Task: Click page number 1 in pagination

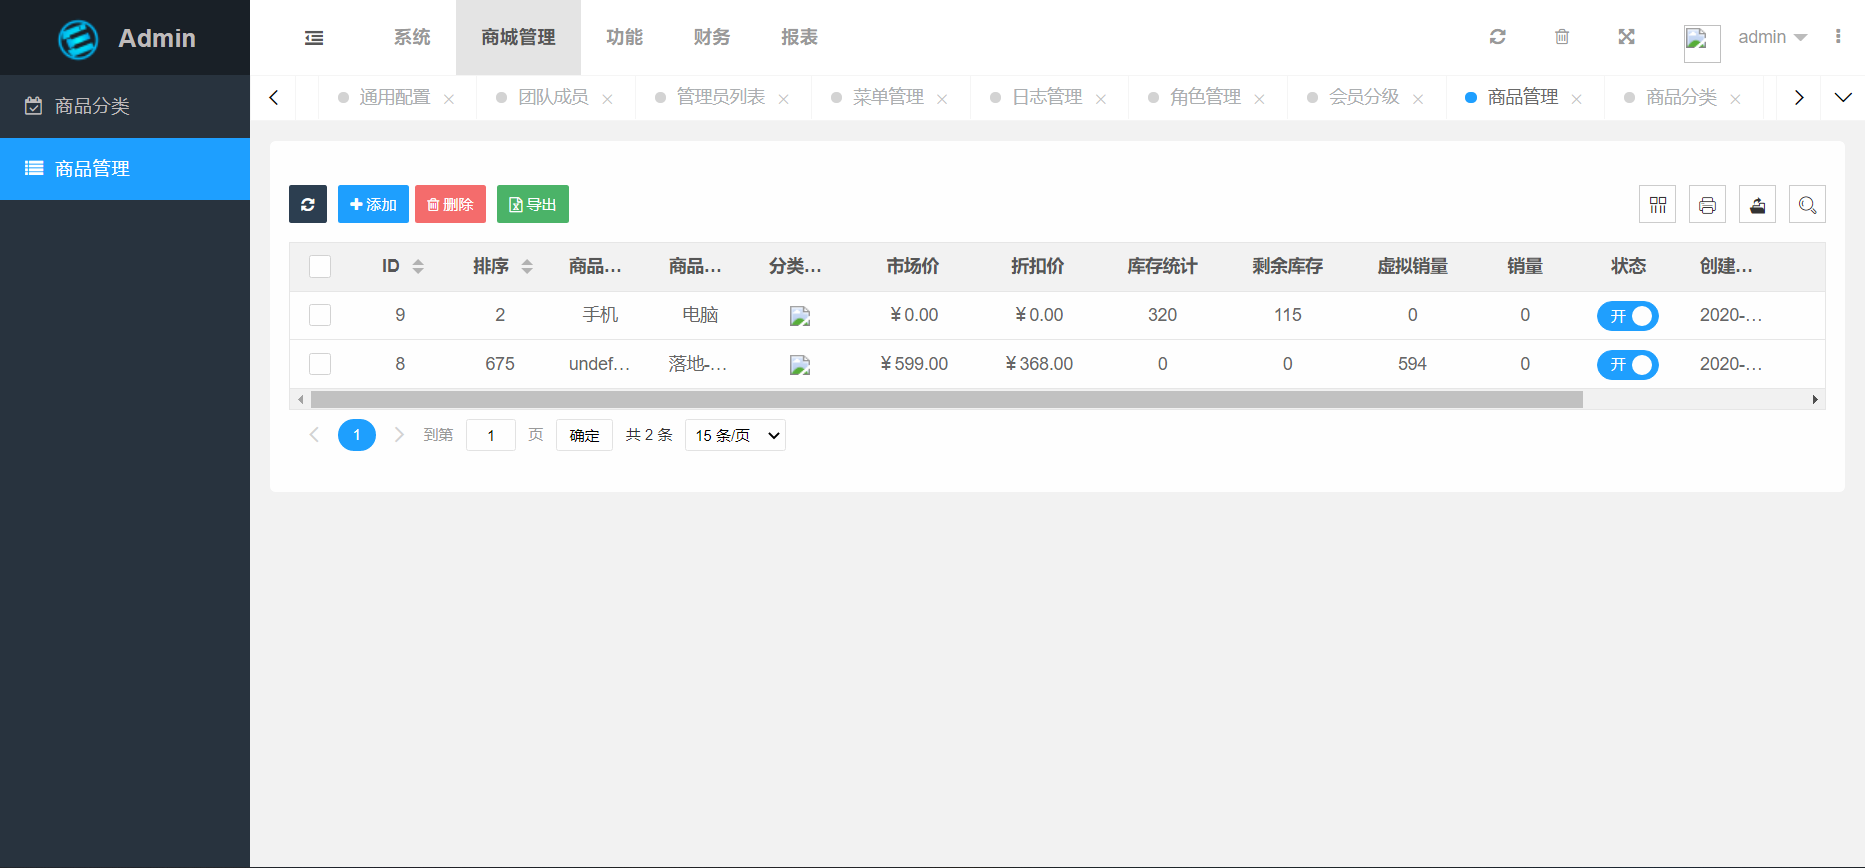Action: [x=357, y=435]
